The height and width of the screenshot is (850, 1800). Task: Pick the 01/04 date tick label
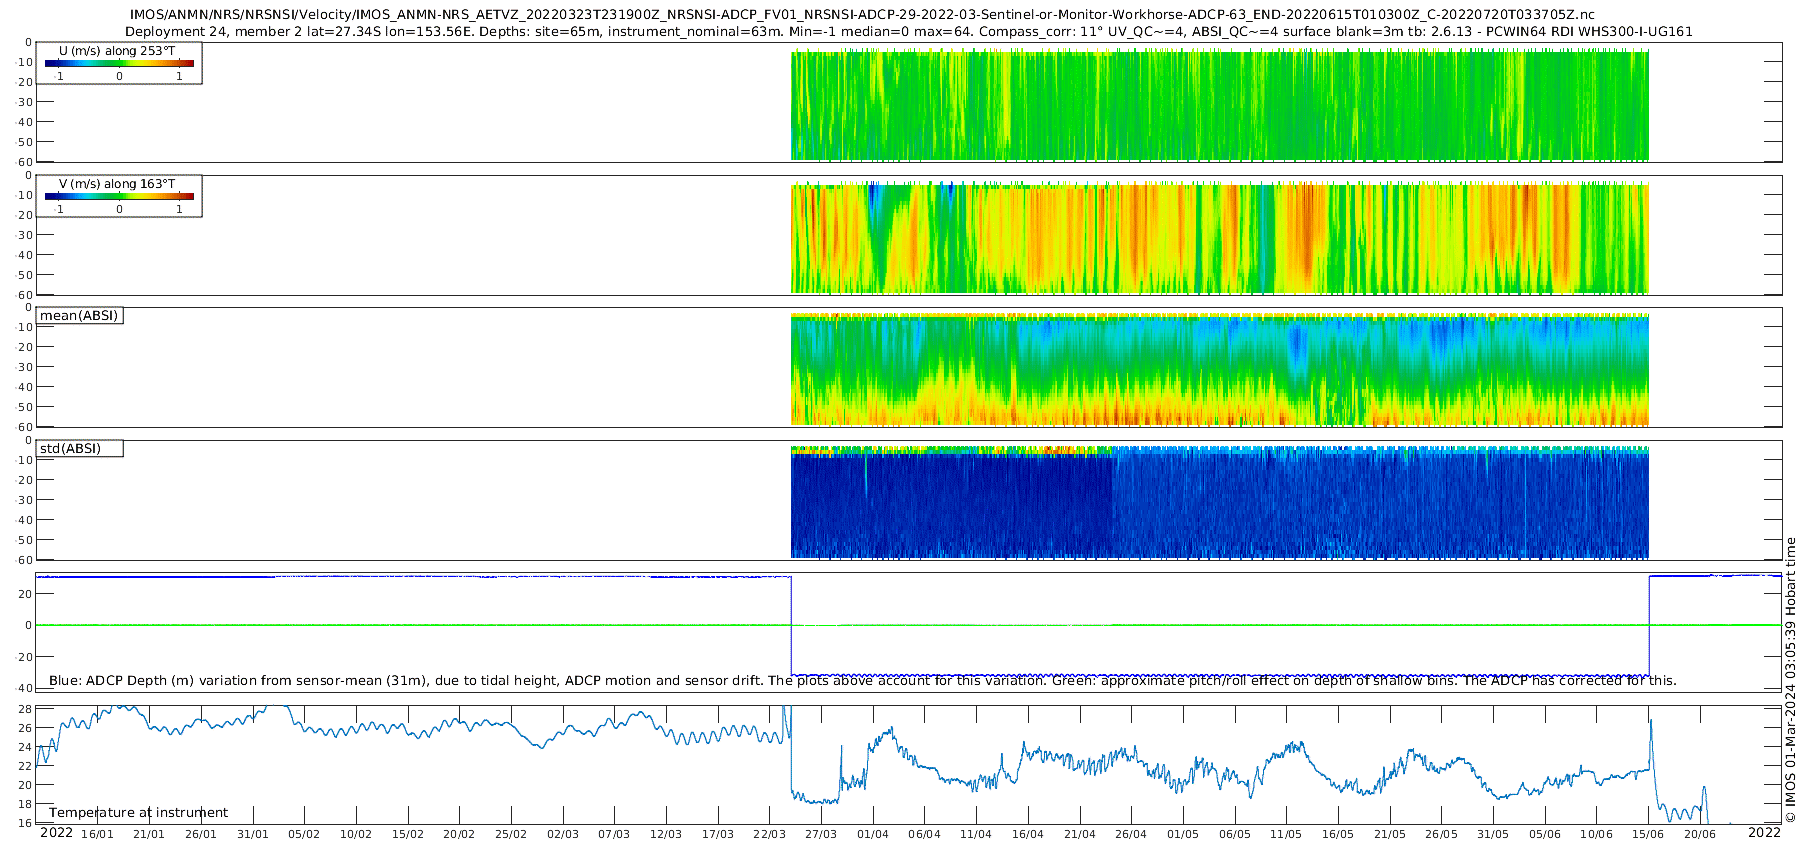[872, 834]
